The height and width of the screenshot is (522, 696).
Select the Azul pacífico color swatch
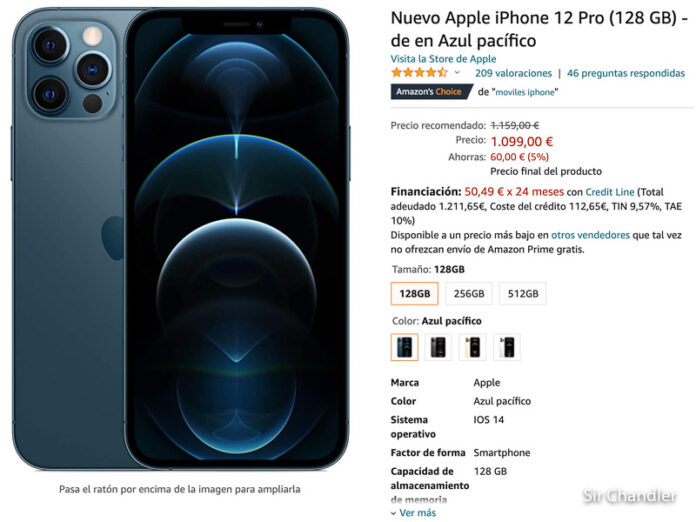coord(404,347)
